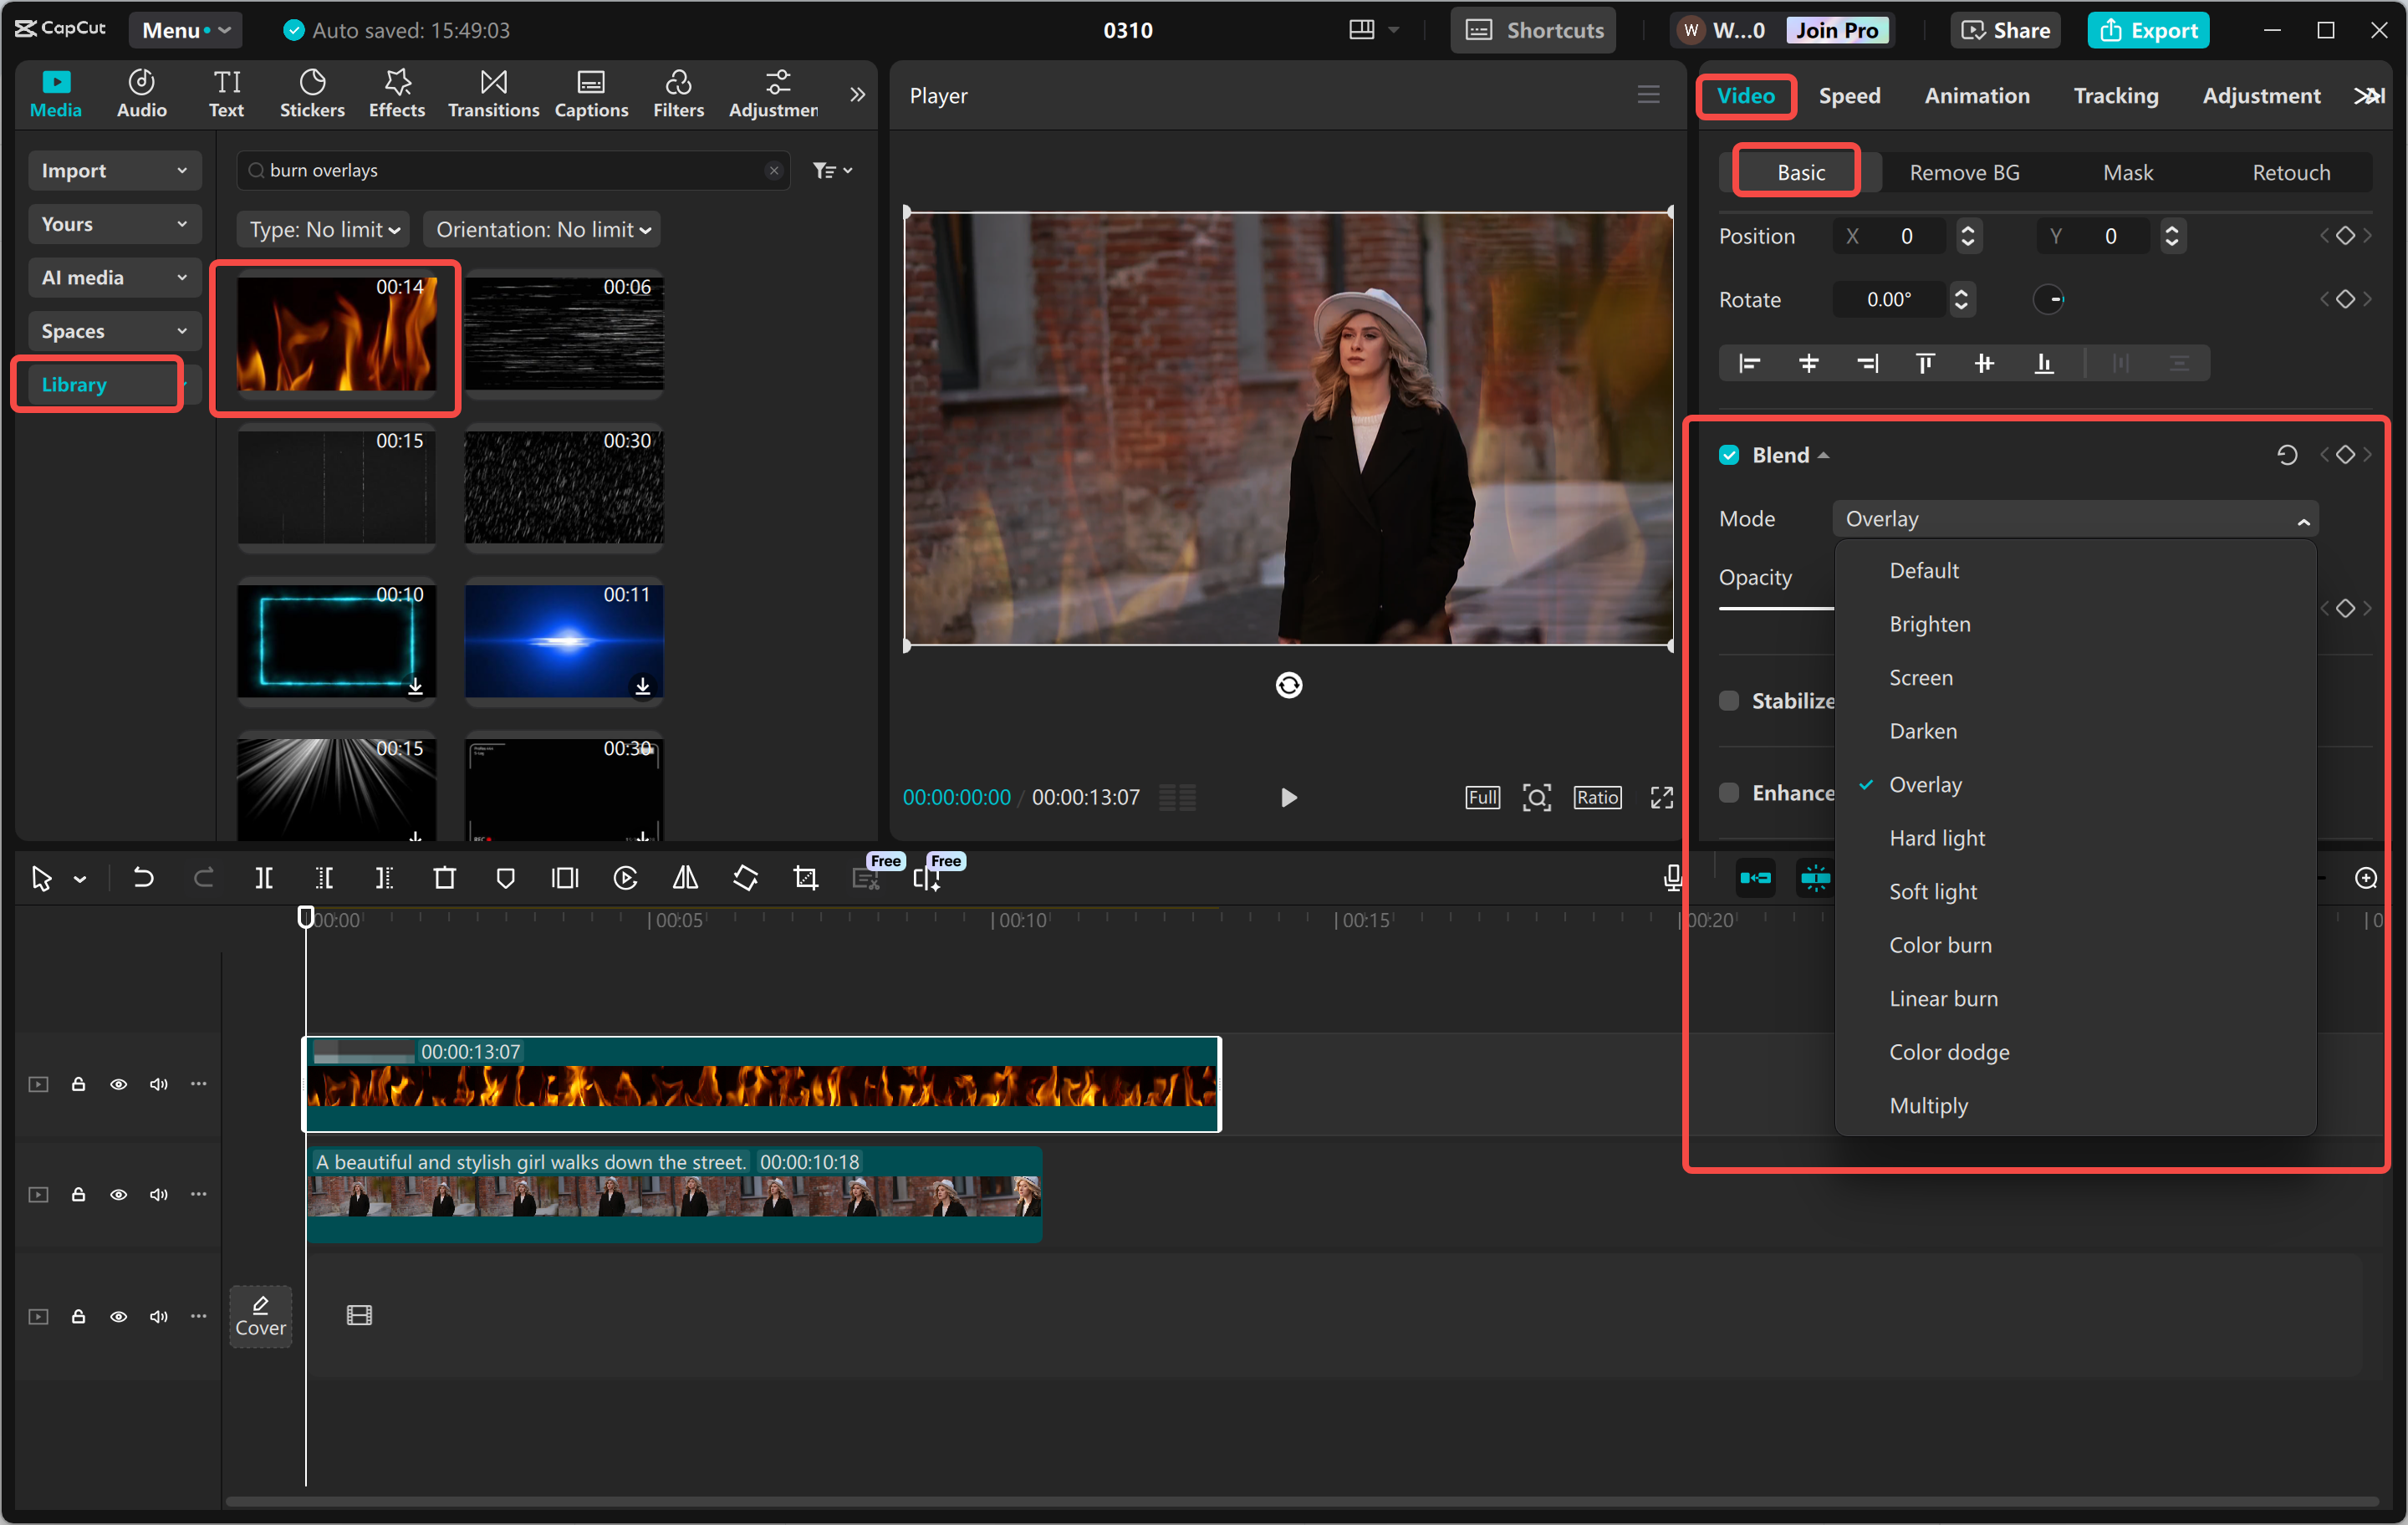Select the Split tool
The image size is (2408, 1525).
[264, 877]
